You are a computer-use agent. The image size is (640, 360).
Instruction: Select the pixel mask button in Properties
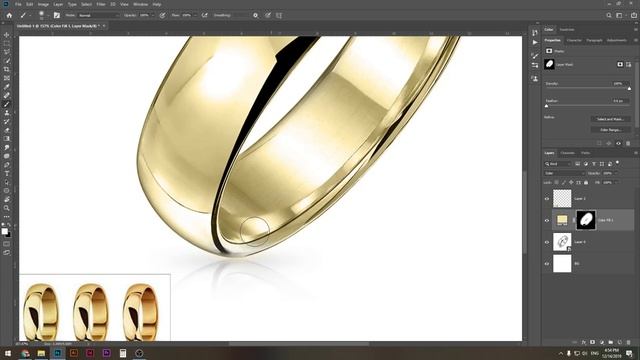pyautogui.click(x=620, y=64)
